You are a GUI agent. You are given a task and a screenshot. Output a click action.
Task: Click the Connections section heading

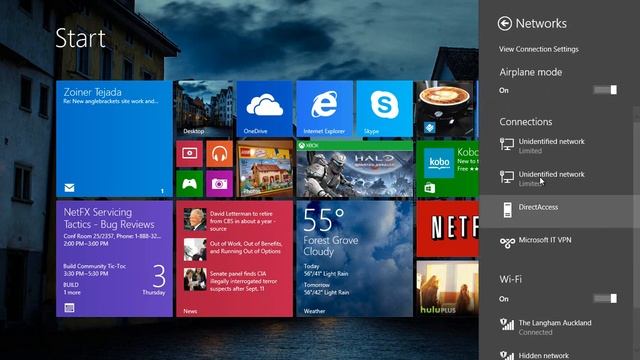(x=526, y=122)
